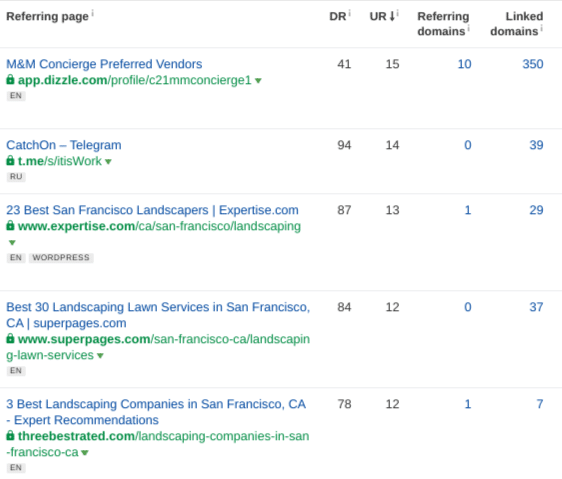Expand dropdown arrow after t.me/s/itisWork
This screenshot has height=479, width=562.
click(108, 162)
